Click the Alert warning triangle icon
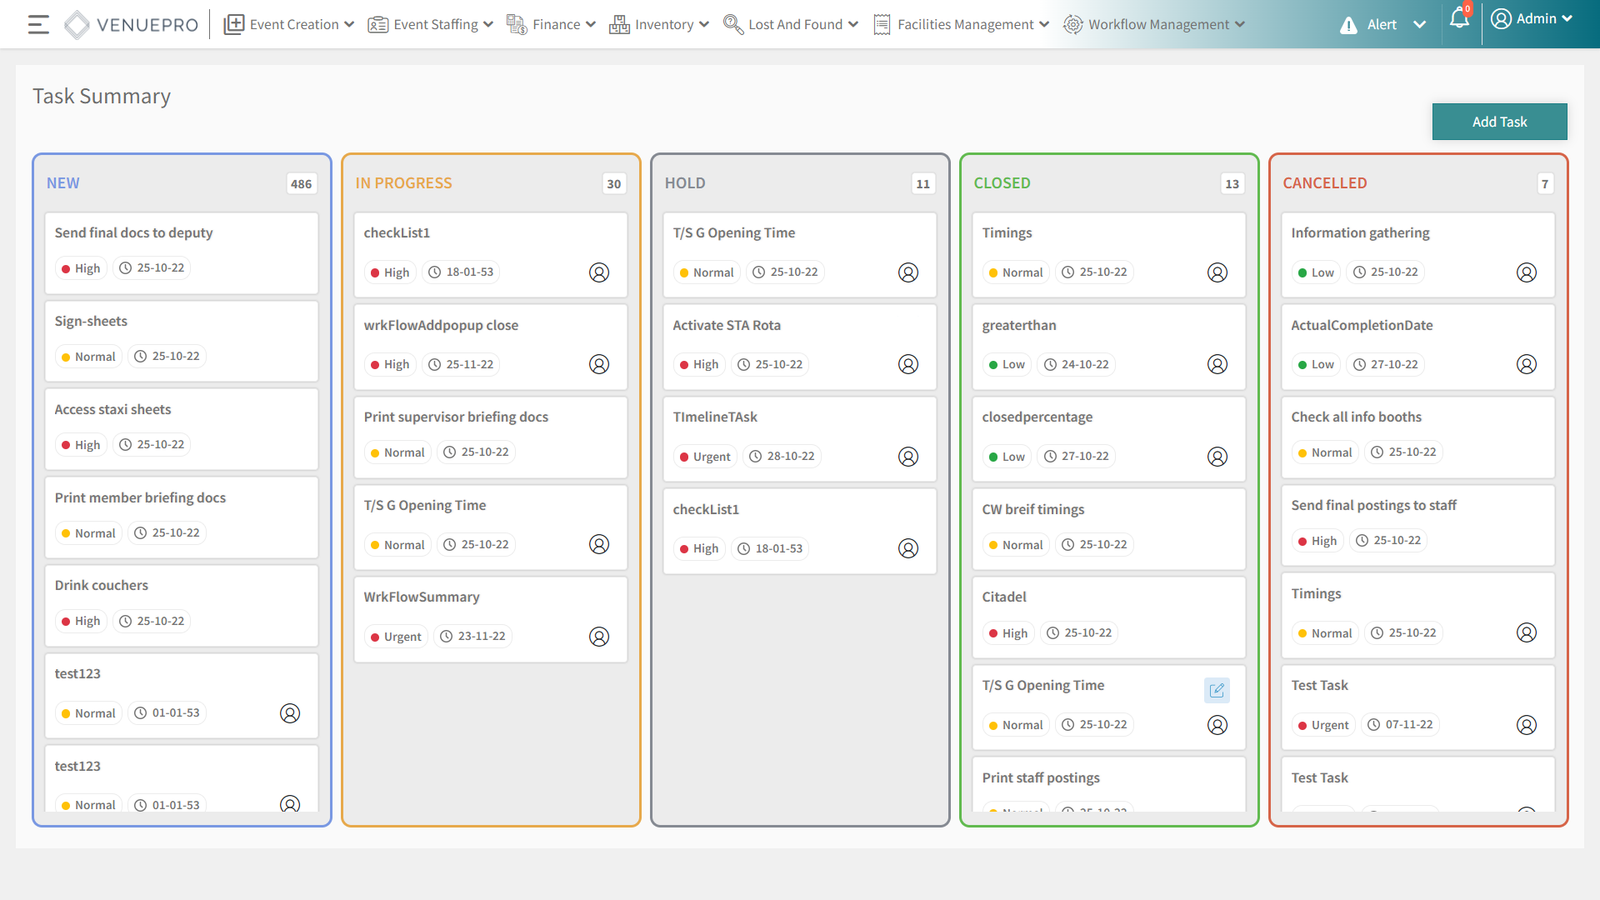Screen dimensions: 1600x900 pos(1348,25)
